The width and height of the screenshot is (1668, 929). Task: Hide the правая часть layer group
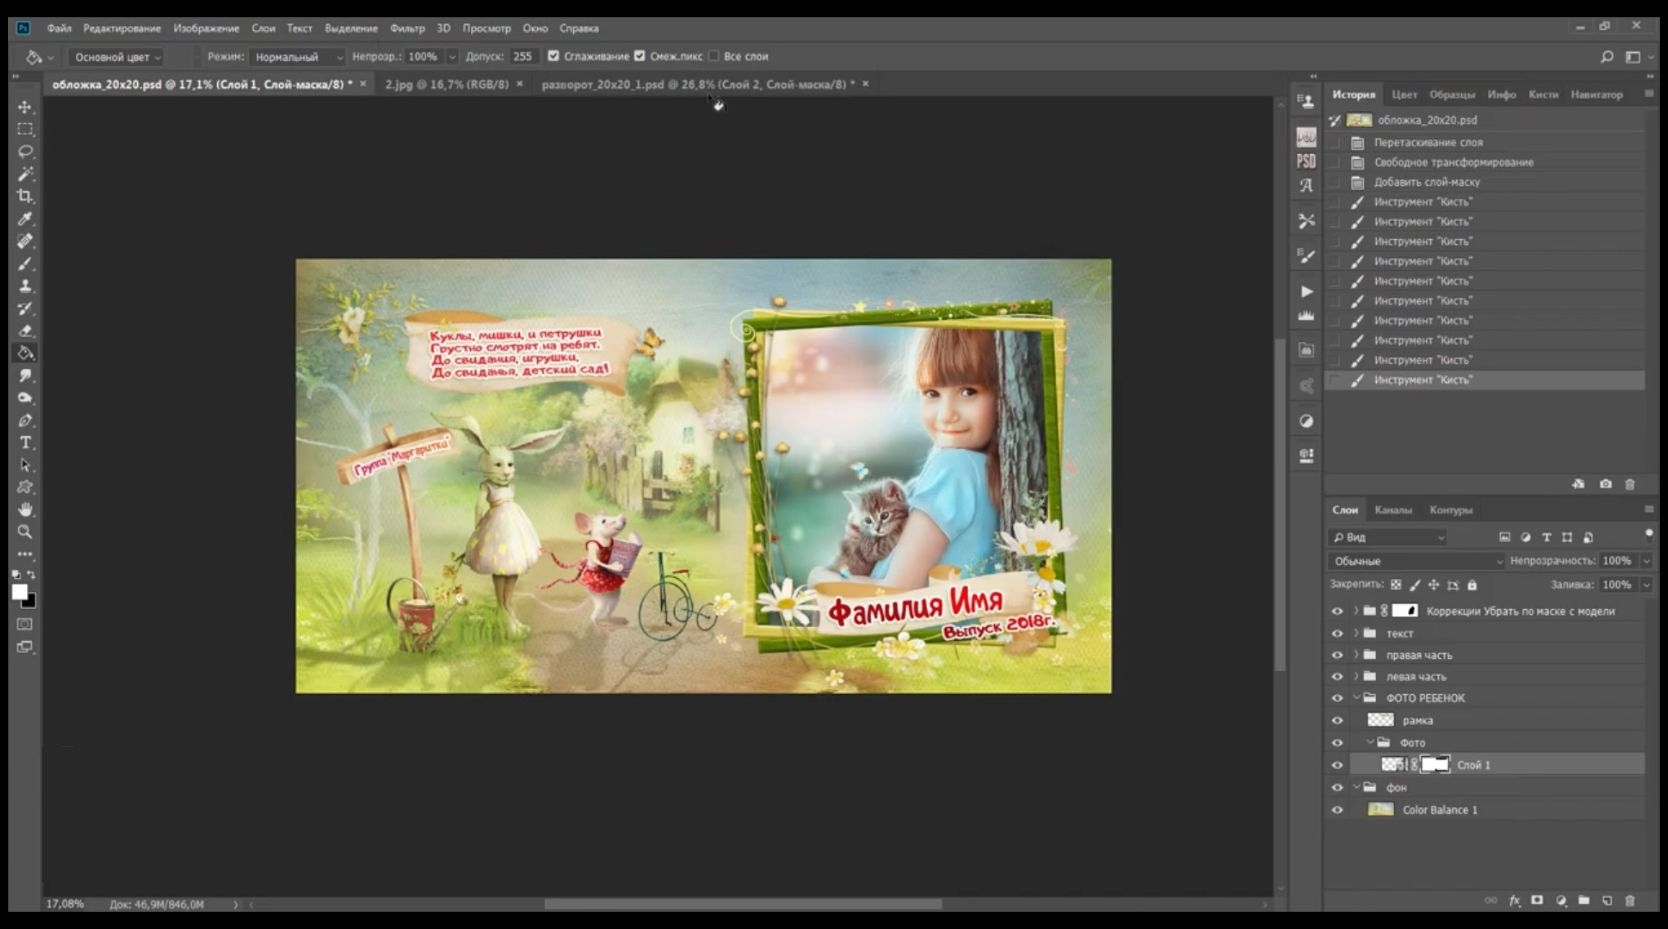click(1337, 656)
